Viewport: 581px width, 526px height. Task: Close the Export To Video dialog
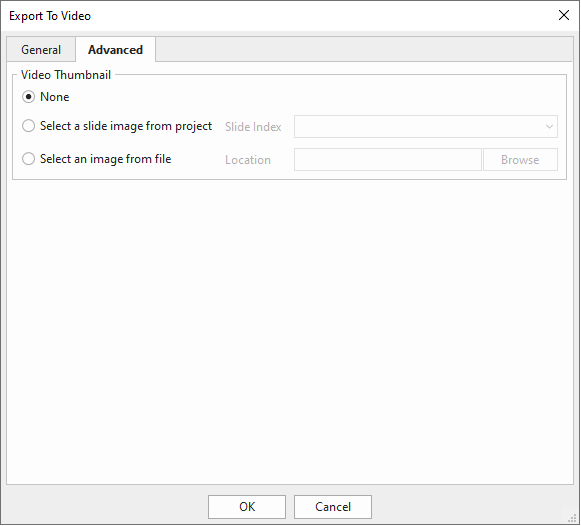pos(564,15)
